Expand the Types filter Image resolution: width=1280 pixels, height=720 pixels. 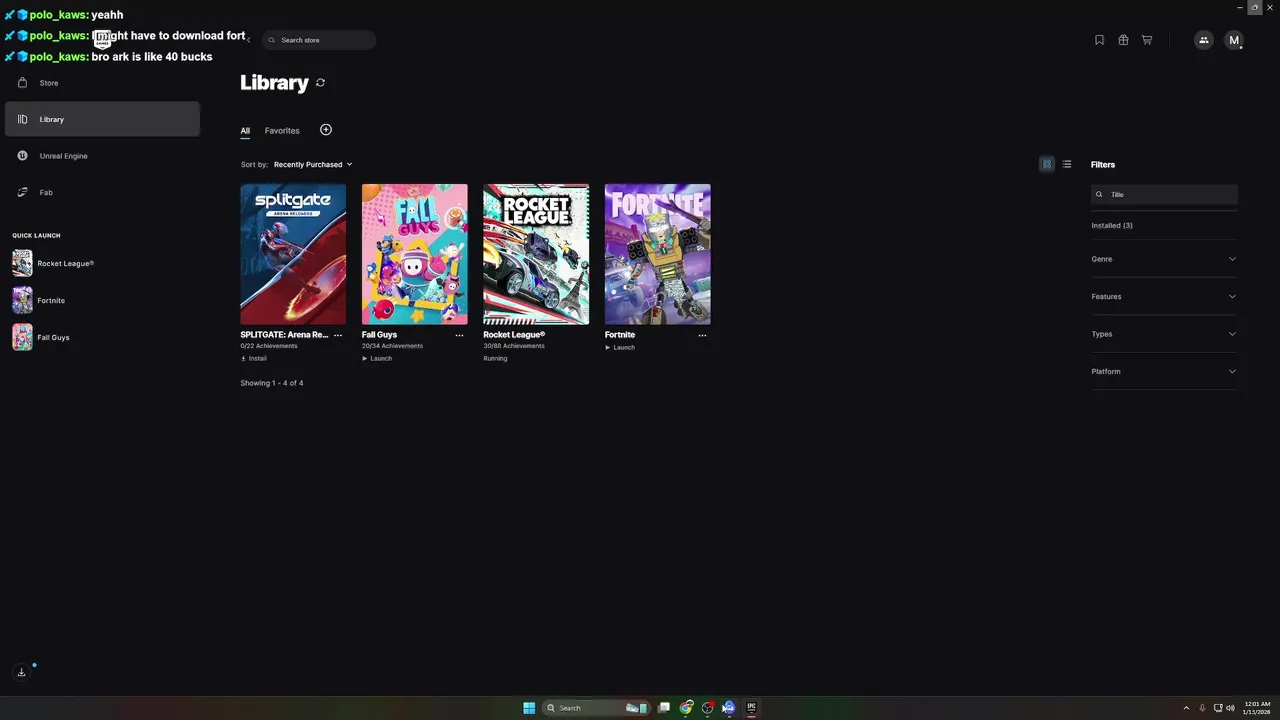point(1164,334)
